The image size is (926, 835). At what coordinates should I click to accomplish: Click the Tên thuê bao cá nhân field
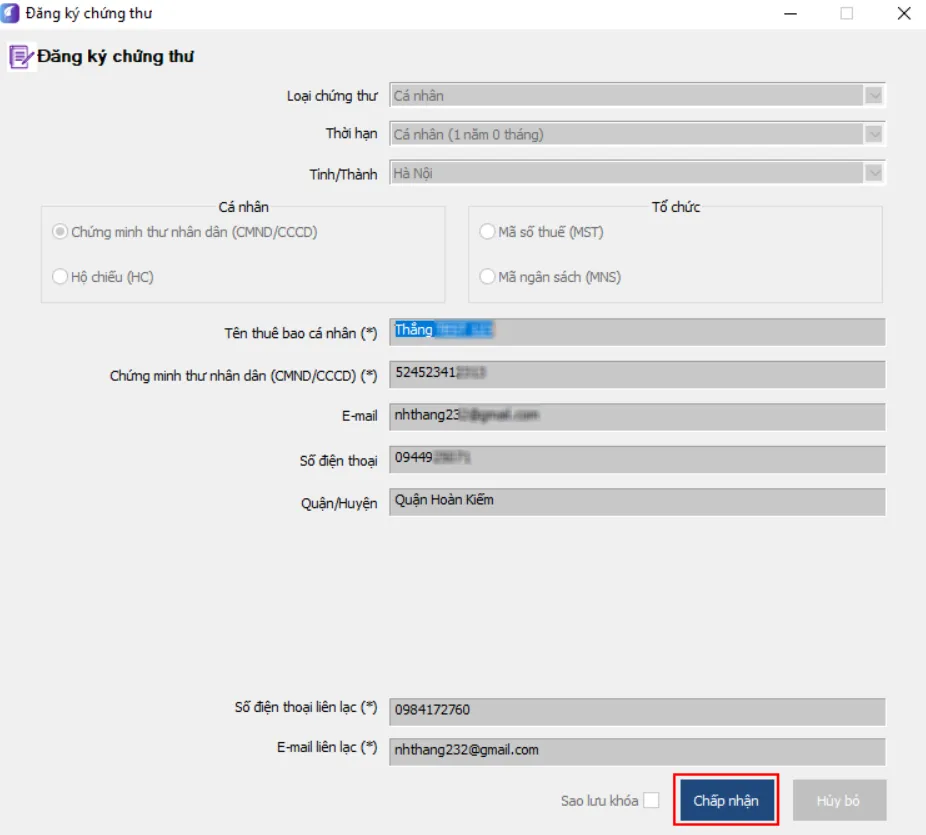pyautogui.click(x=636, y=331)
